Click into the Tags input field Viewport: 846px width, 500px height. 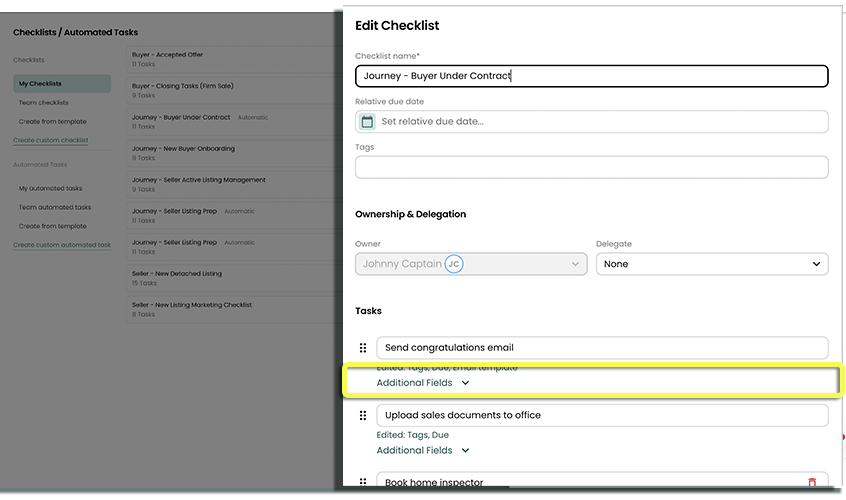591,167
